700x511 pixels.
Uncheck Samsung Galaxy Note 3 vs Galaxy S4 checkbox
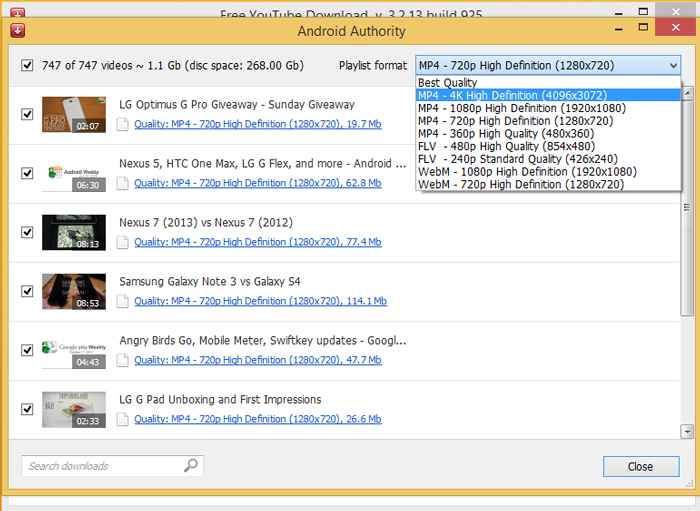(x=27, y=291)
